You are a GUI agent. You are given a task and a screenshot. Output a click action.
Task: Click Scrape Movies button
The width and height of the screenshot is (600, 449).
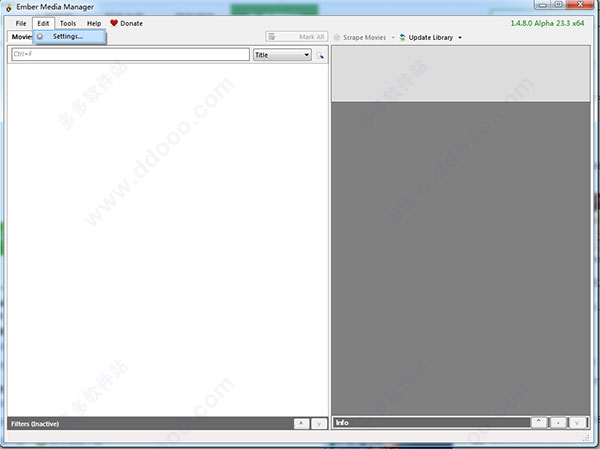(x=360, y=38)
